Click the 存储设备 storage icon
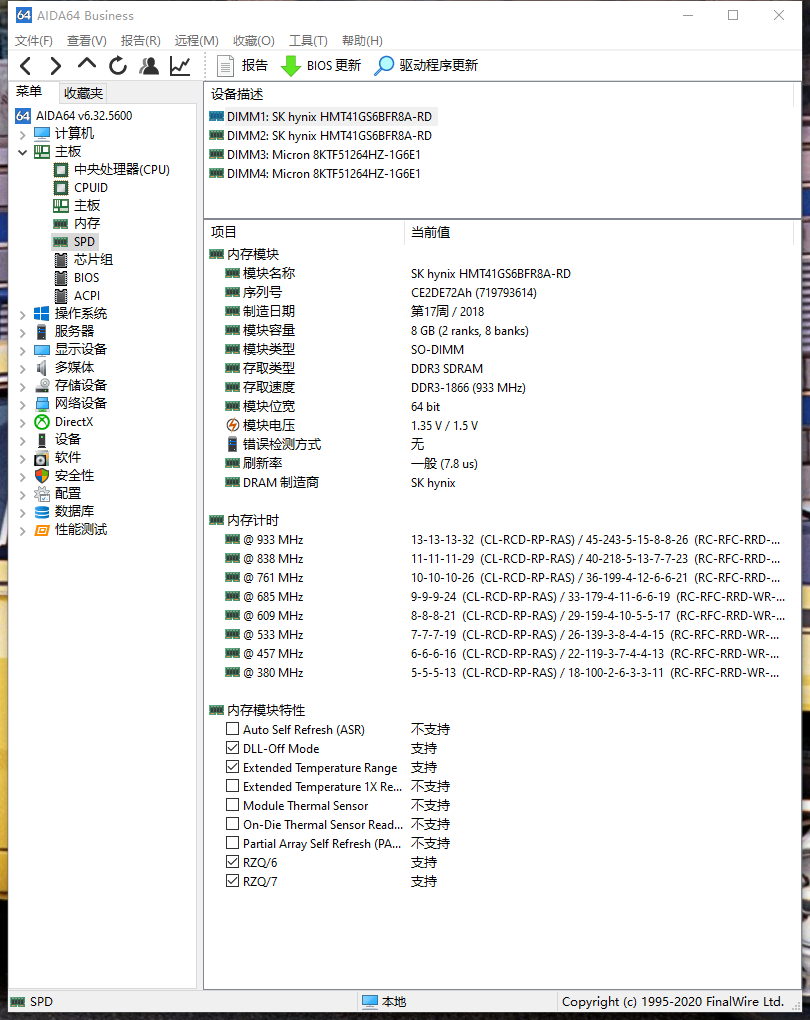Screen dimensions: 810x1020 point(42,385)
